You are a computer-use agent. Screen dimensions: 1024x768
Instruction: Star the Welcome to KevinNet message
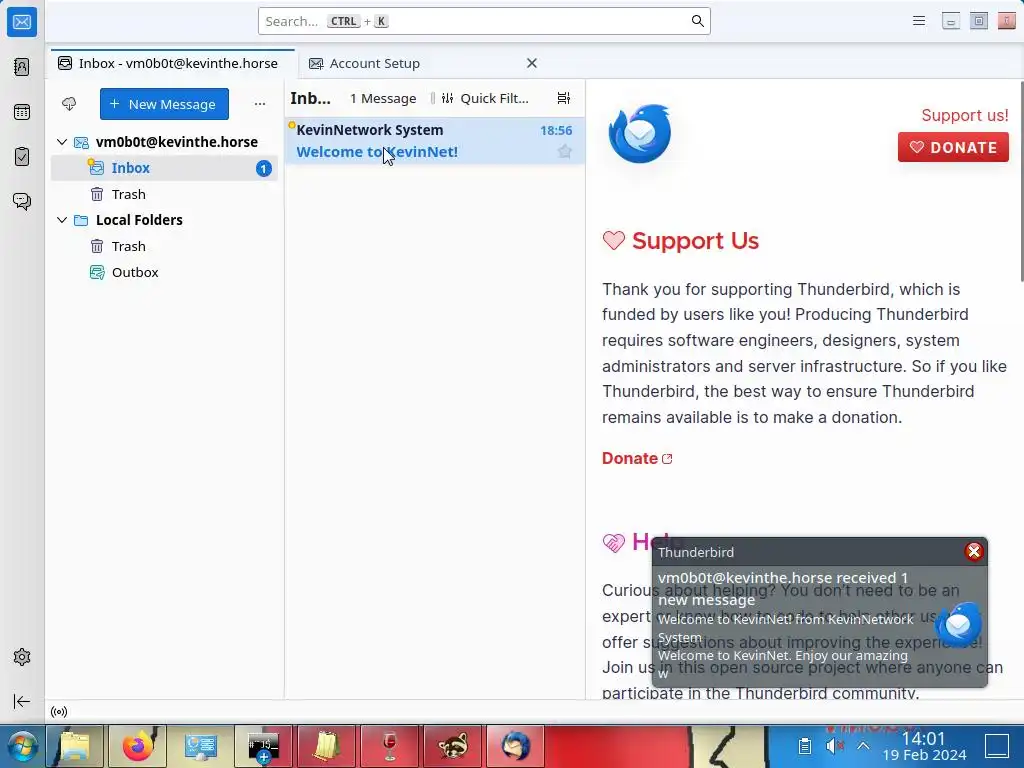pos(565,152)
